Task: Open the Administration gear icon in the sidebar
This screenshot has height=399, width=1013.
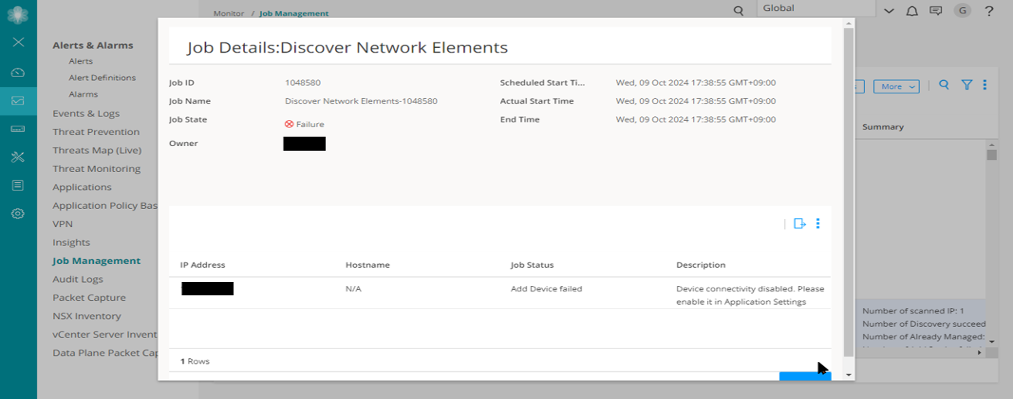Action: coord(18,214)
